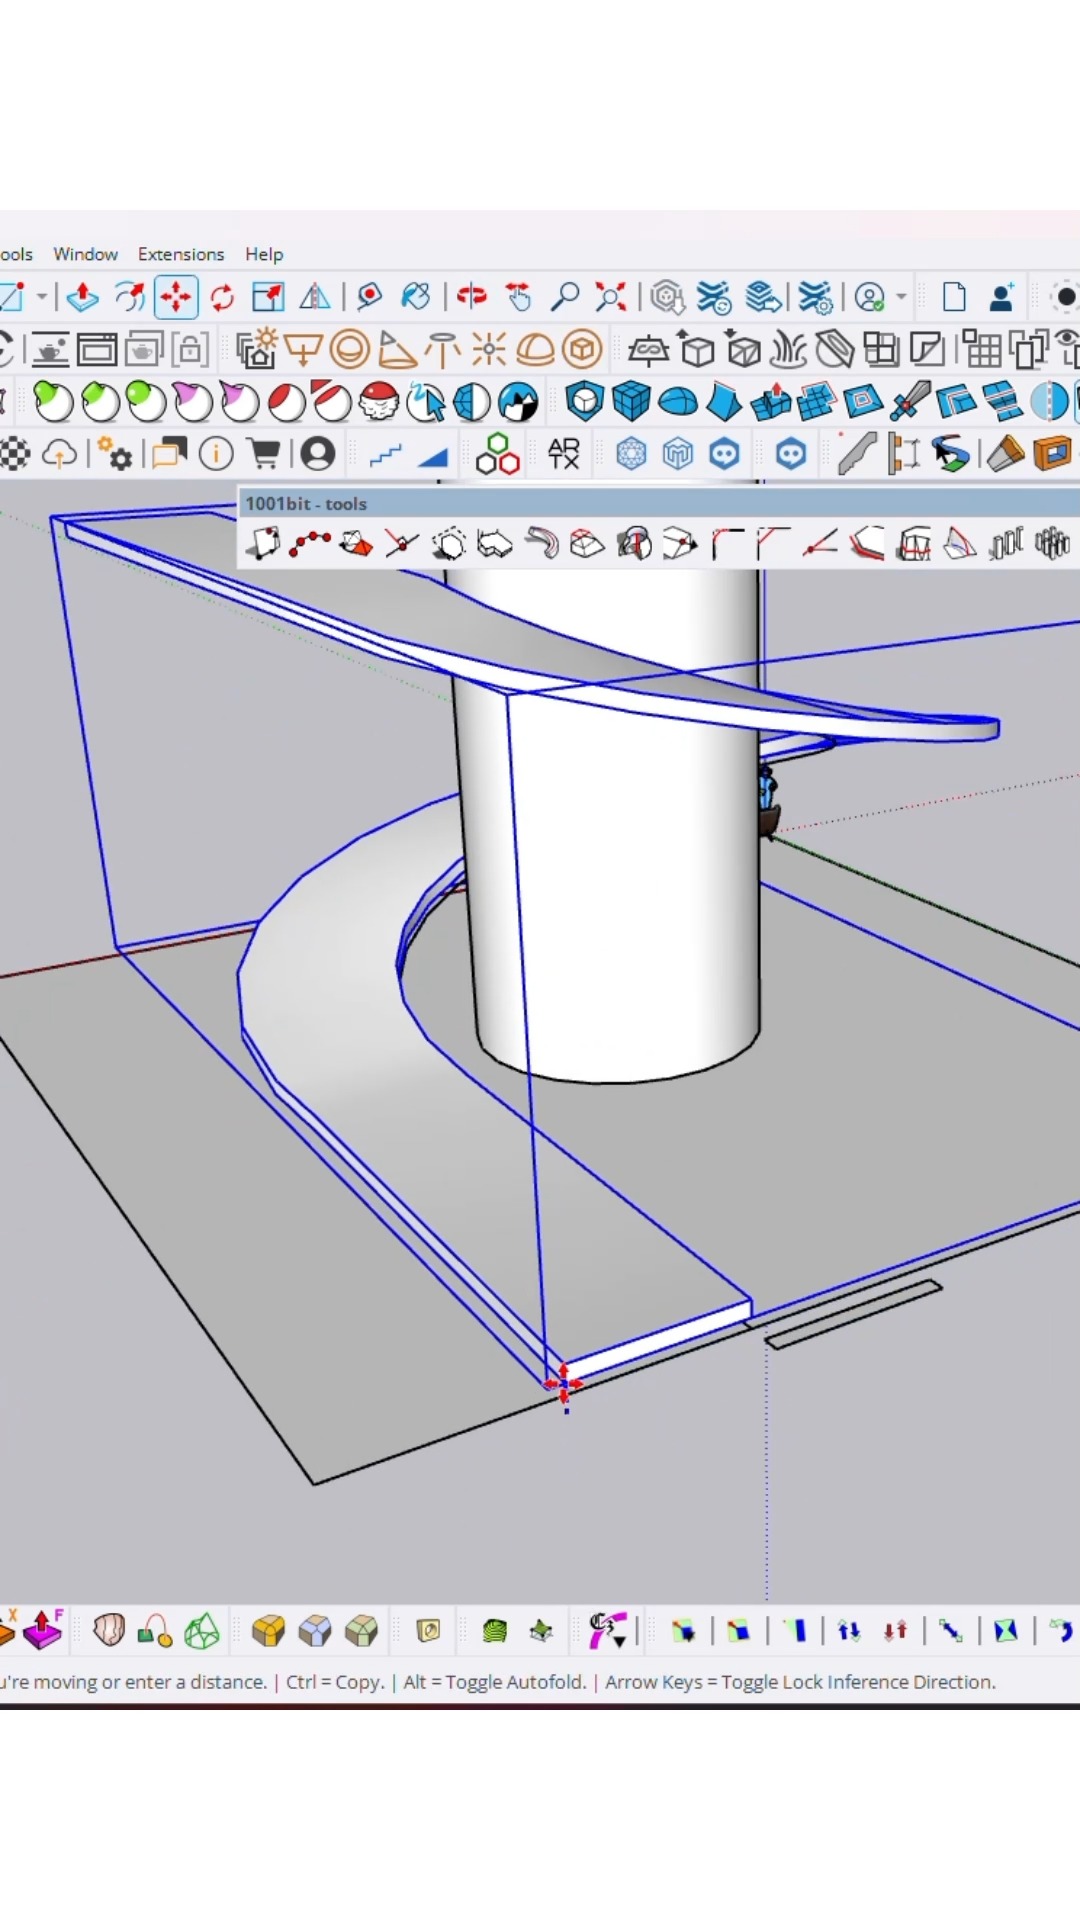Select the Paint Bucket tool

pyautogui.click(x=415, y=297)
